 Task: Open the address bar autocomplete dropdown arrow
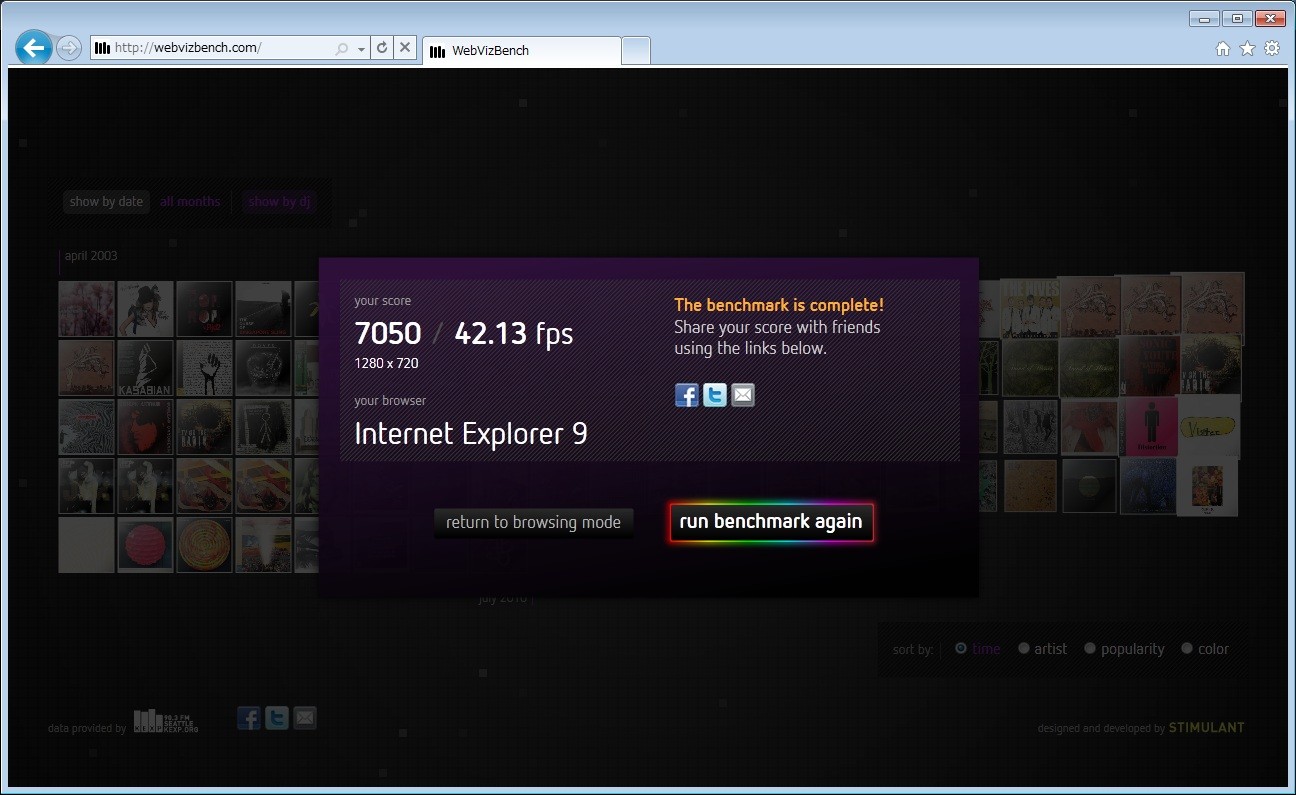(x=360, y=48)
